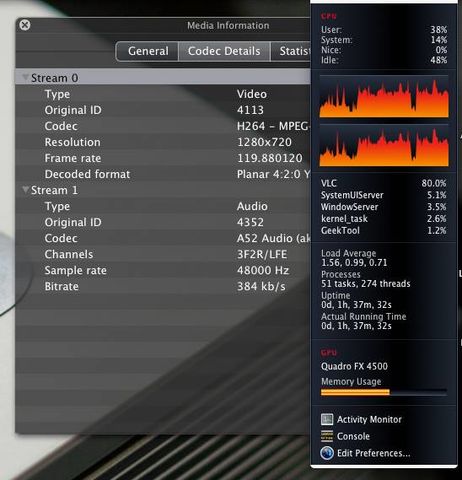The height and width of the screenshot is (480, 462).
Task: Click the Edit Preferences globe icon
Action: click(x=327, y=453)
